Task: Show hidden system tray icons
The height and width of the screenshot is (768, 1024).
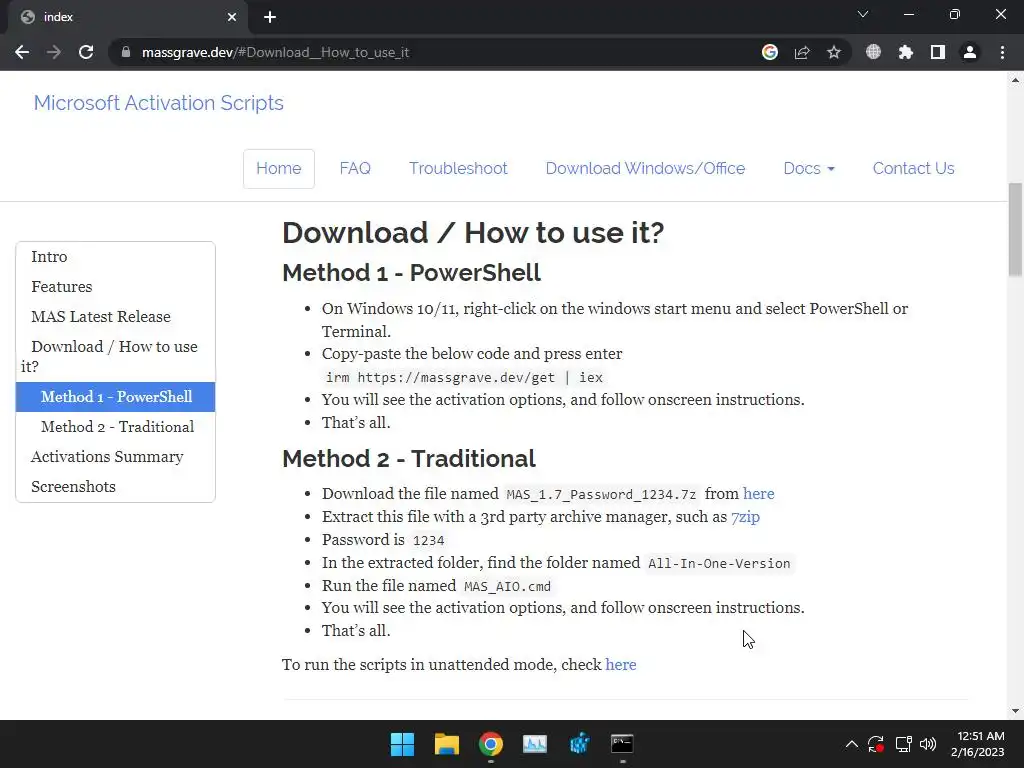Action: click(x=852, y=744)
